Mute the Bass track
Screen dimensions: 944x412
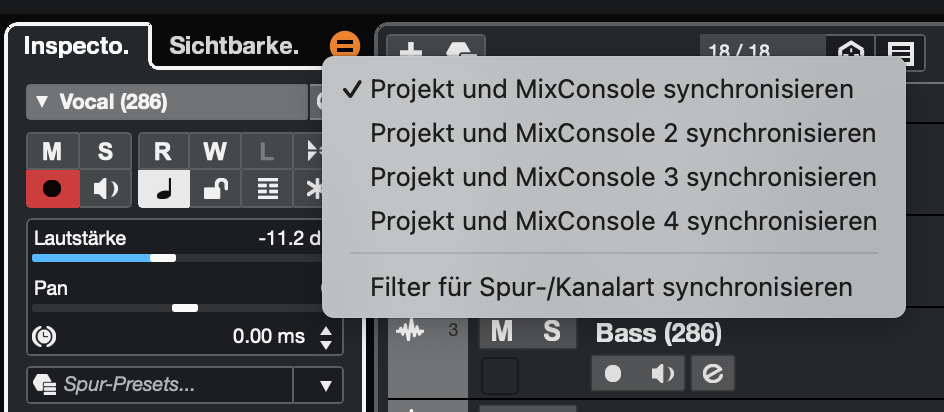(502, 332)
